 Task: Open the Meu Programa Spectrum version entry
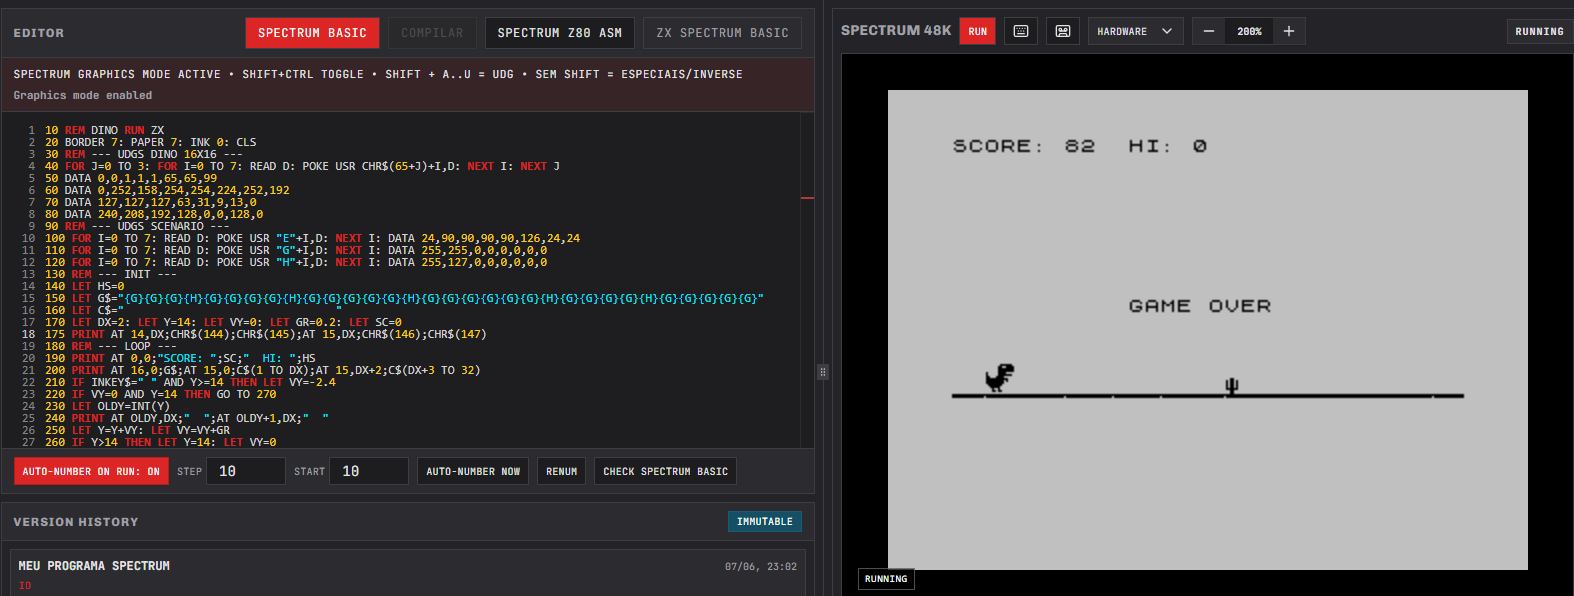pyautogui.click(x=407, y=572)
